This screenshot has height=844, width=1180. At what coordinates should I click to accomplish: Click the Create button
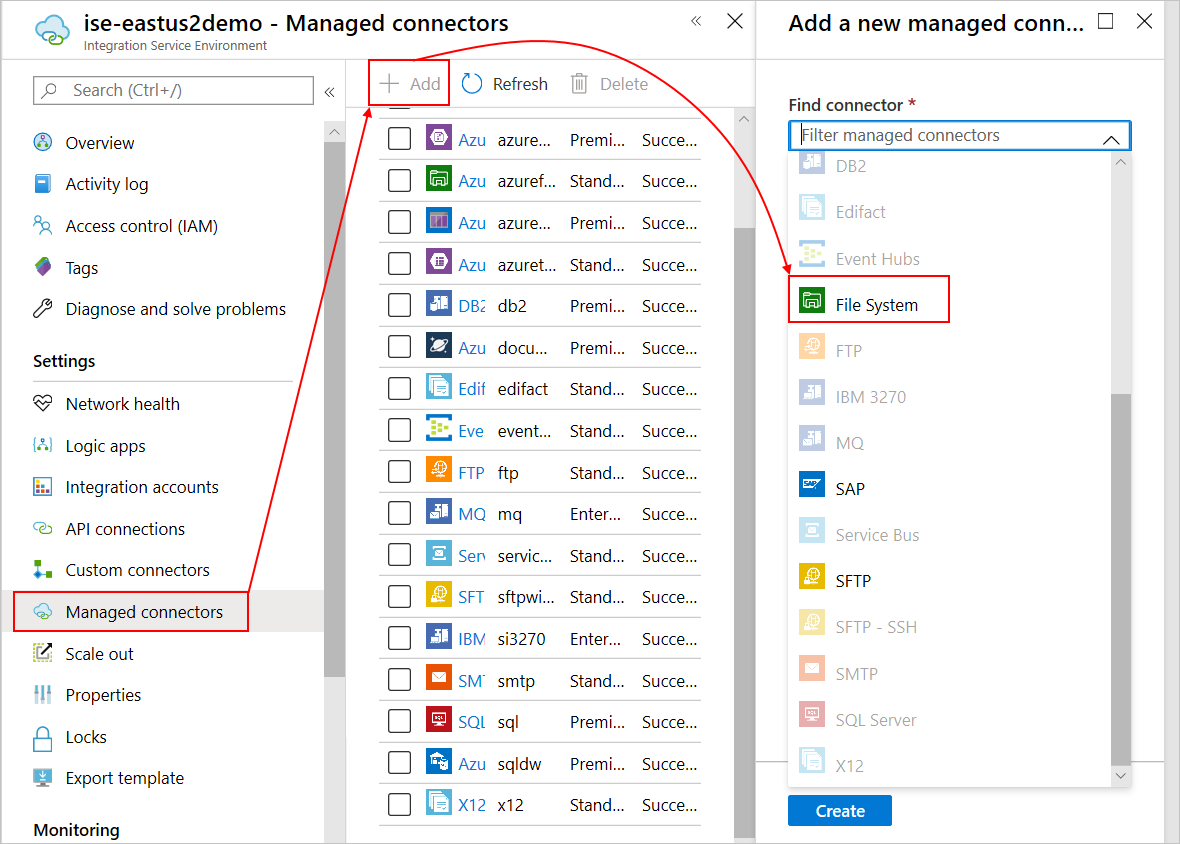[x=840, y=810]
